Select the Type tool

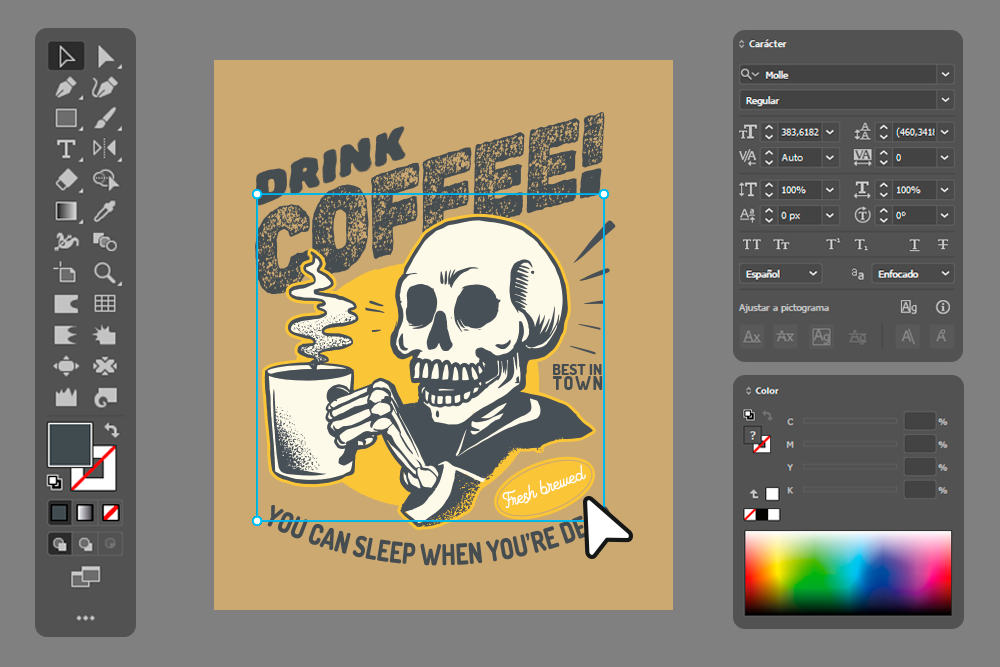(x=66, y=149)
